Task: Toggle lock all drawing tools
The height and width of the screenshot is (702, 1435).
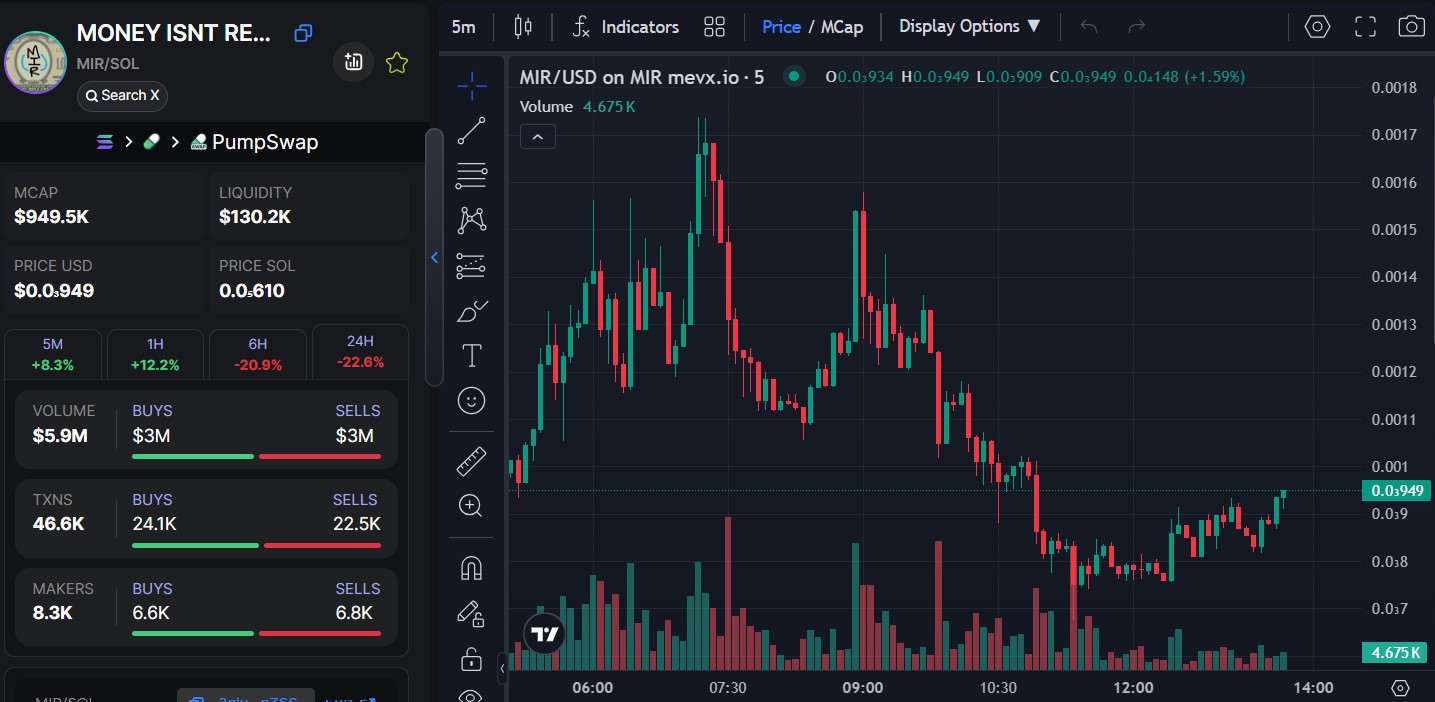Action: 471,658
